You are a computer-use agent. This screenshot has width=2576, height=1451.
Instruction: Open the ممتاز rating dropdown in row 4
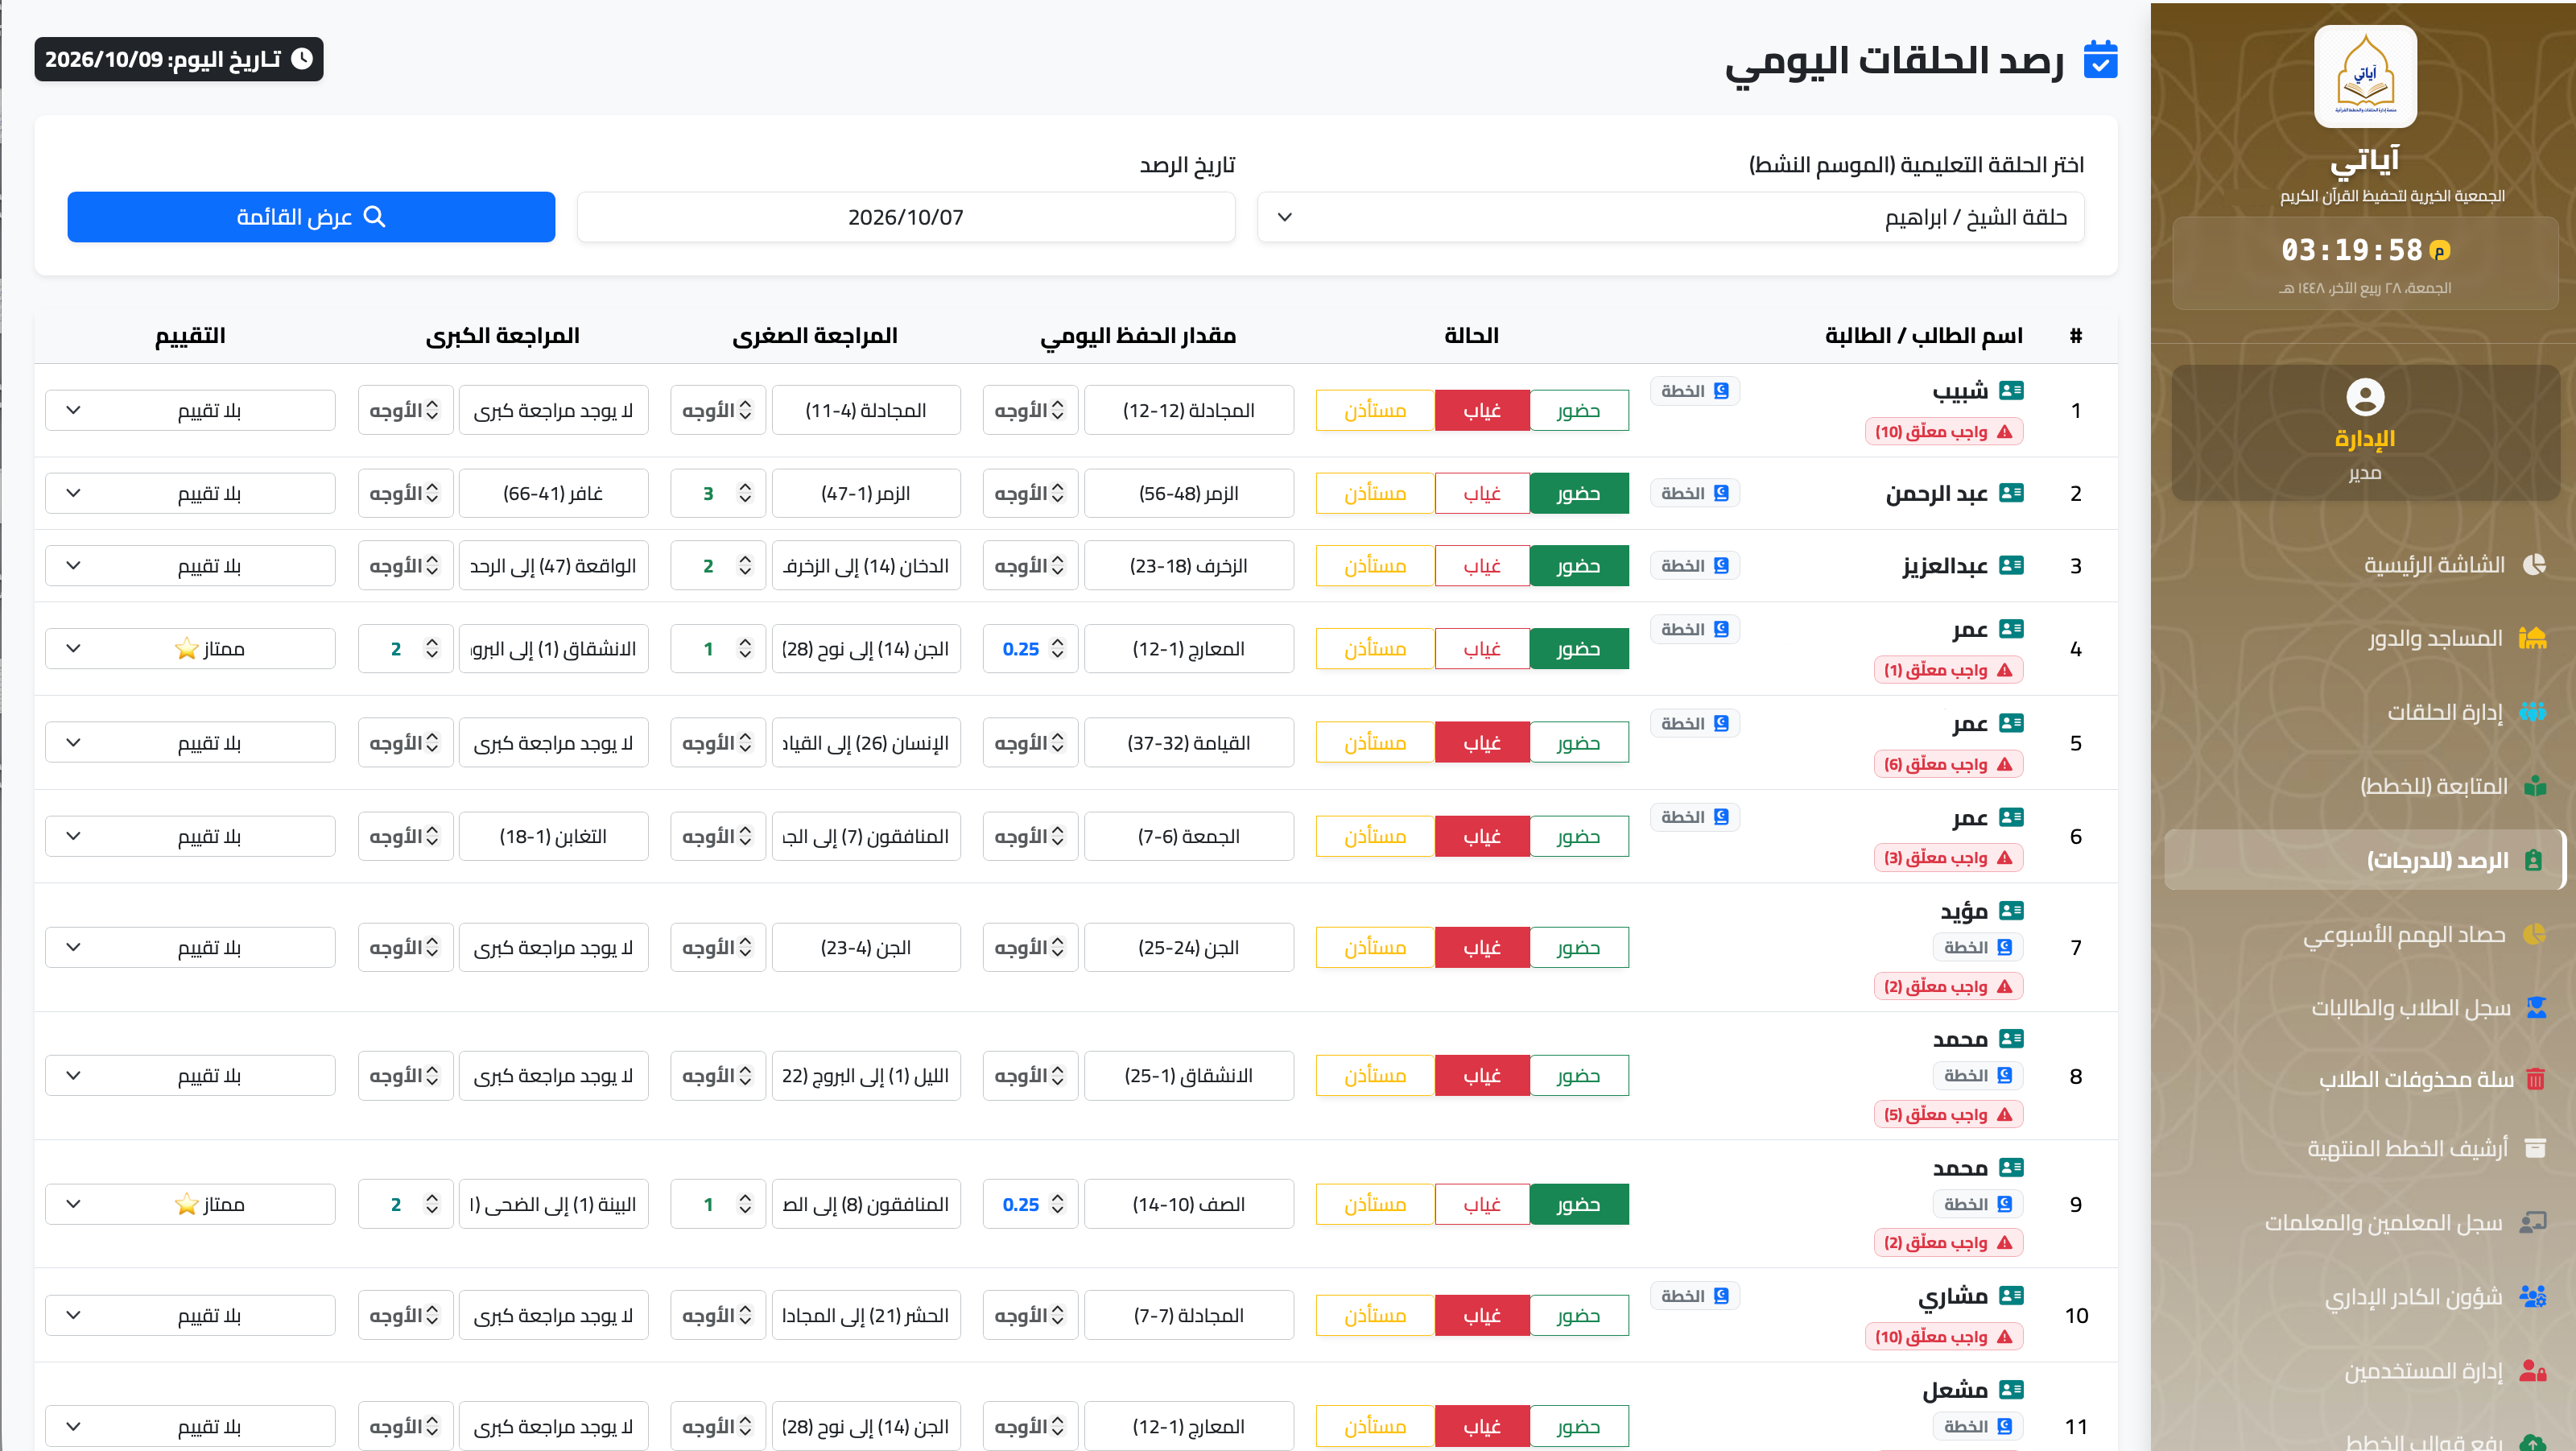tap(190, 649)
